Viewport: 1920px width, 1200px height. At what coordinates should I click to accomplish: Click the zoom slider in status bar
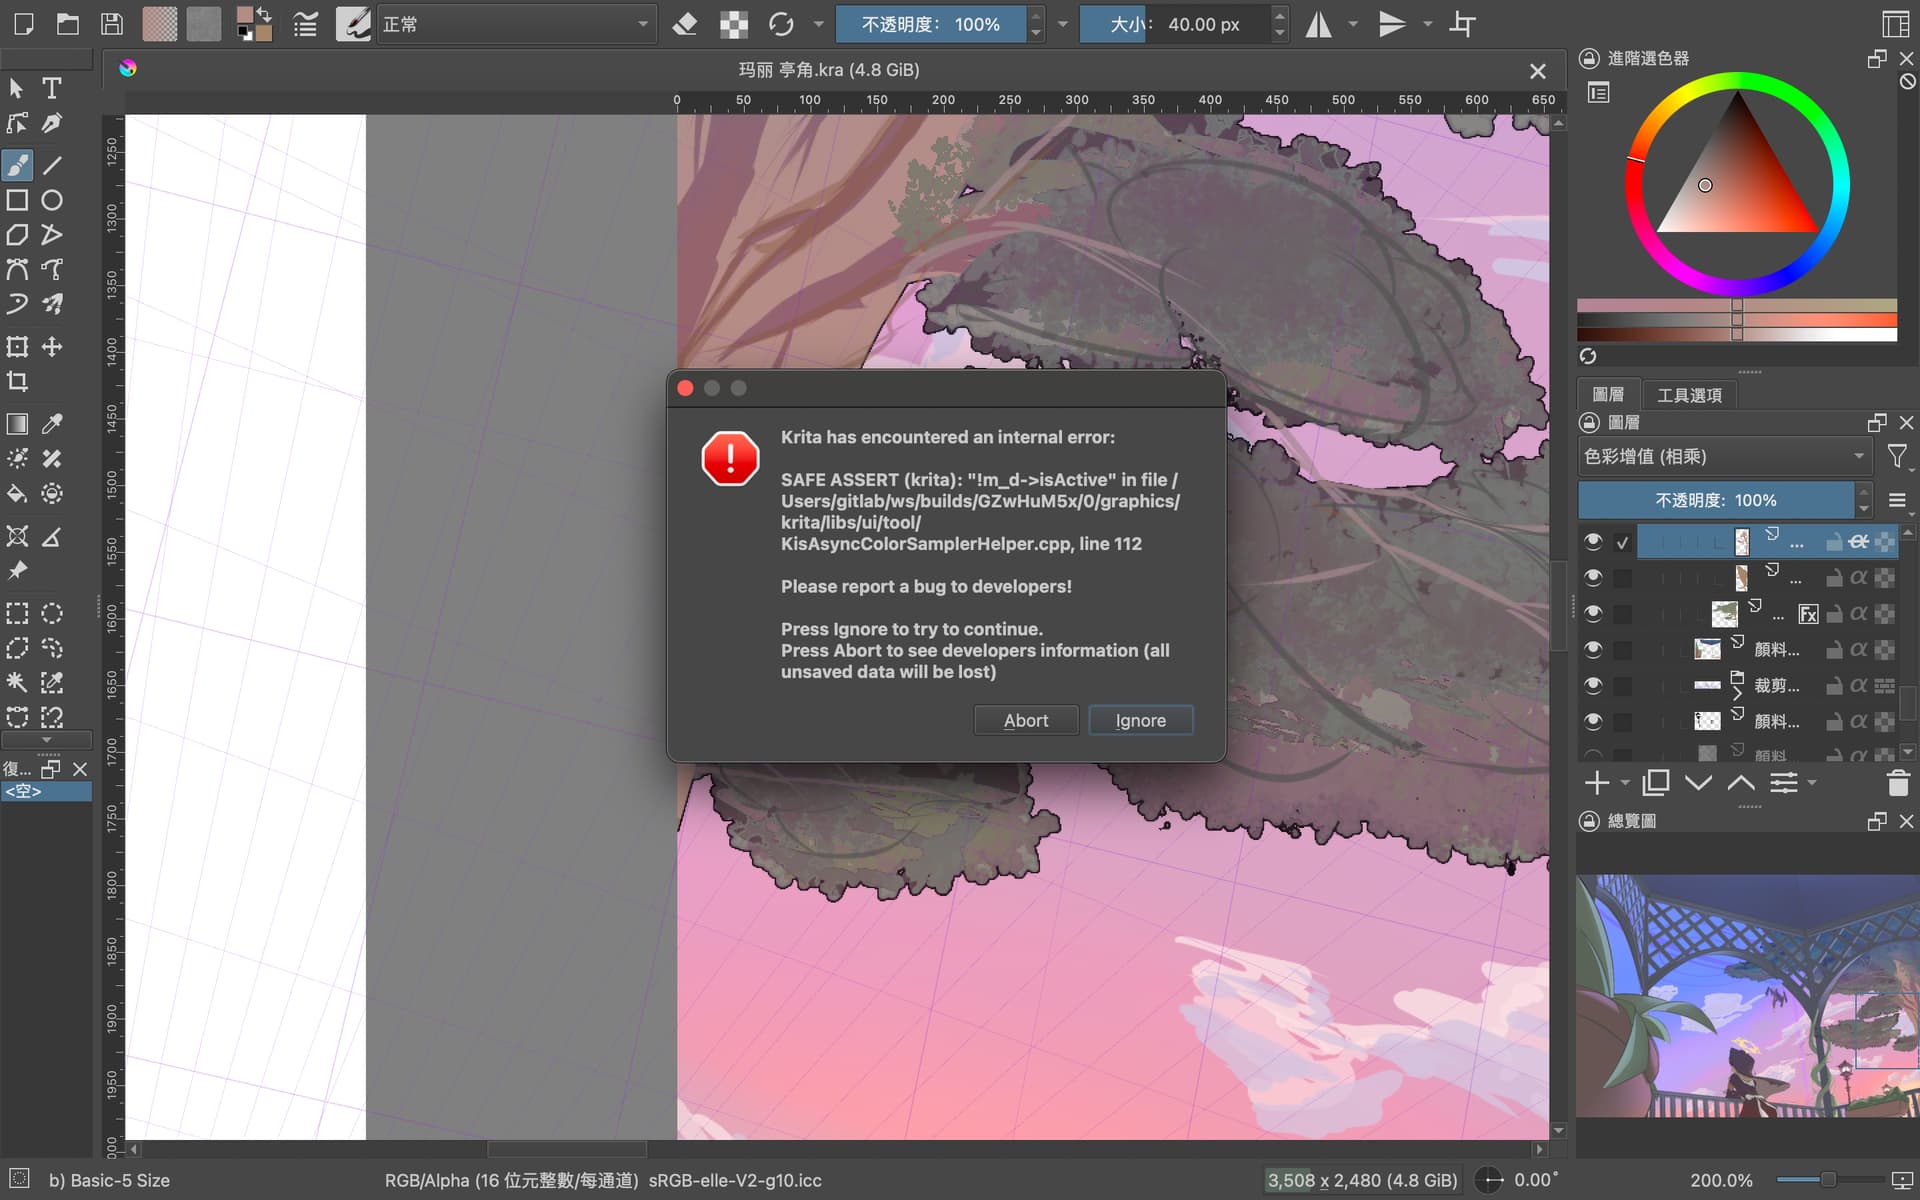coord(1830,1180)
